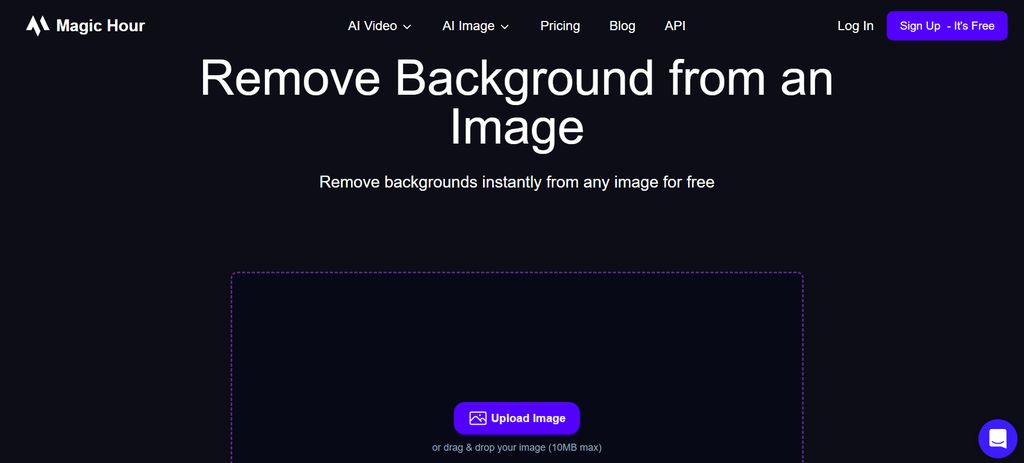Click the Magic Hour logo icon
Viewport: 1024px width, 463px height.
click(37, 26)
